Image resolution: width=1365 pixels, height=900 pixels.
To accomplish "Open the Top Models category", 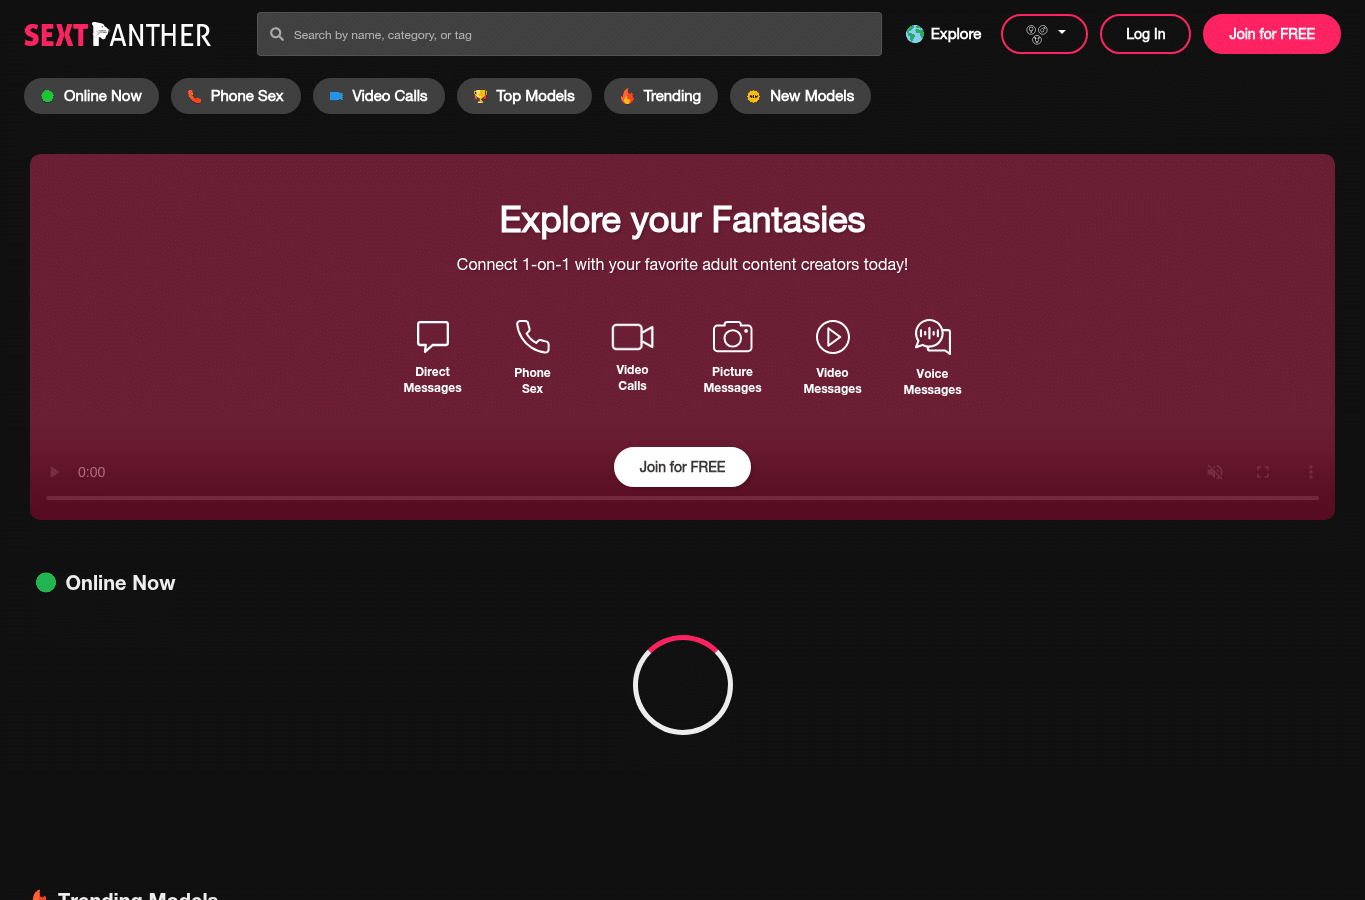I will click(x=524, y=96).
